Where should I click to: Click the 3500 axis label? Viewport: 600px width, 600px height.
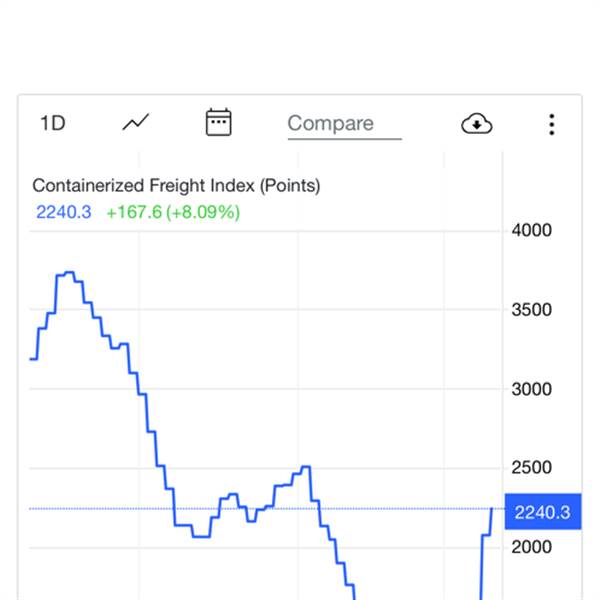click(x=532, y=310)
